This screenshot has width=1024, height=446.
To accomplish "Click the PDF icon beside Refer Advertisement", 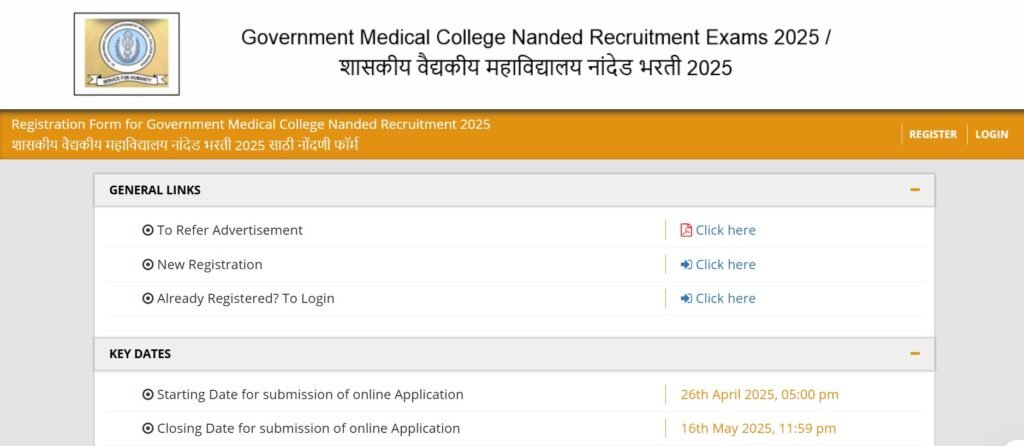I will [x=686, y=230].
